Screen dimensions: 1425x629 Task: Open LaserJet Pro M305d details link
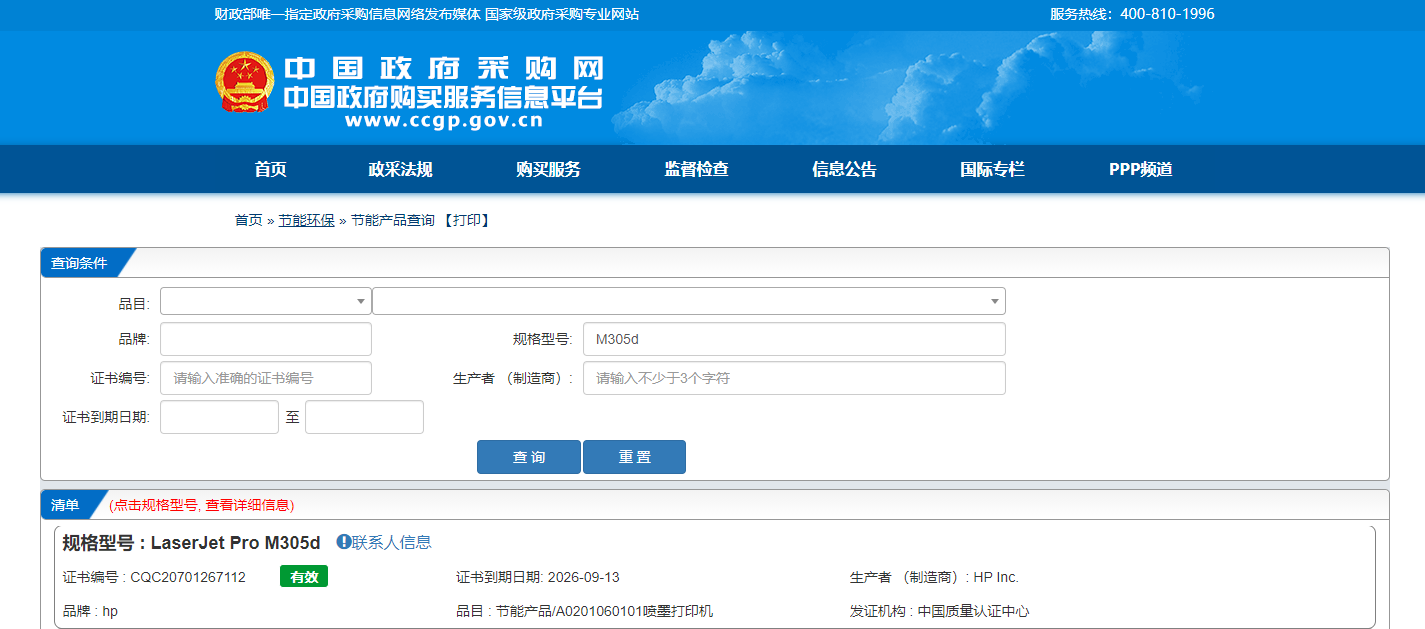tap(235, 543)
